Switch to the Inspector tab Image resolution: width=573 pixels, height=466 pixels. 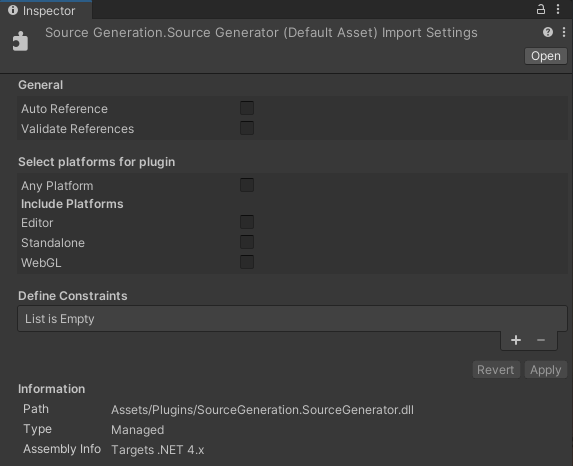(46, 10)
